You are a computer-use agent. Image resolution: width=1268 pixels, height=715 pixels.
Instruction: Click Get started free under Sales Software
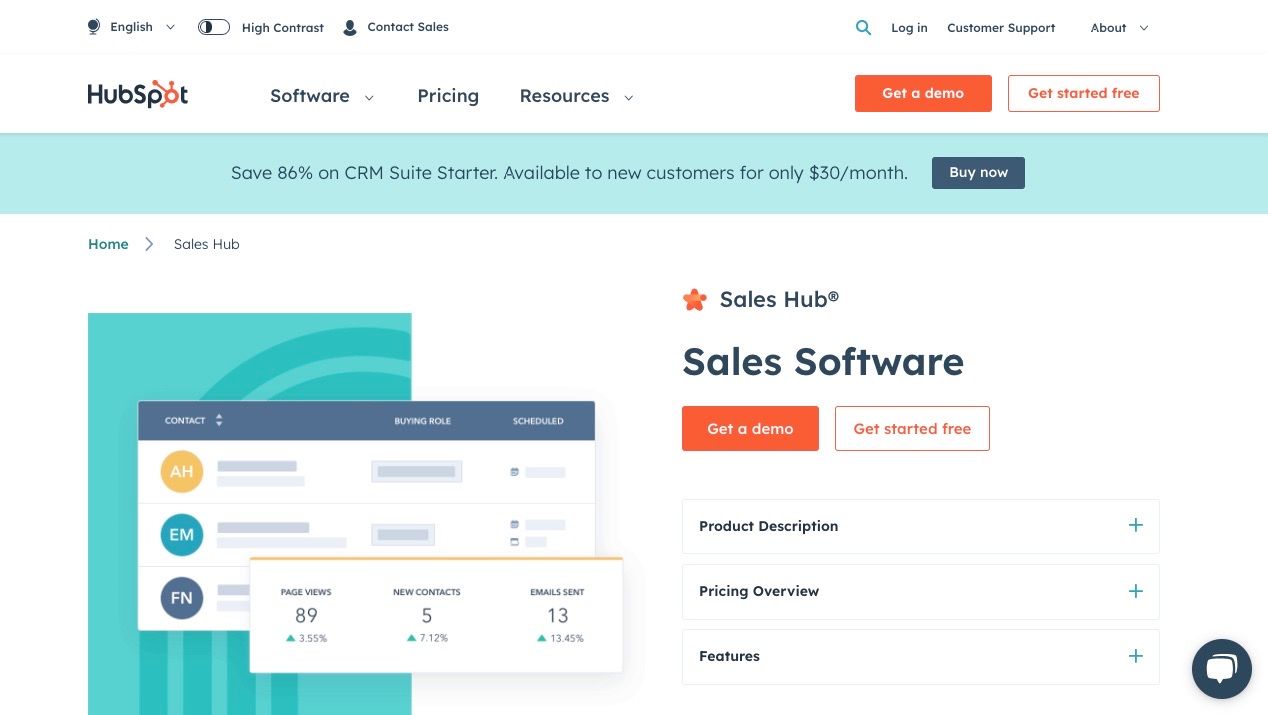pos(912,428)
